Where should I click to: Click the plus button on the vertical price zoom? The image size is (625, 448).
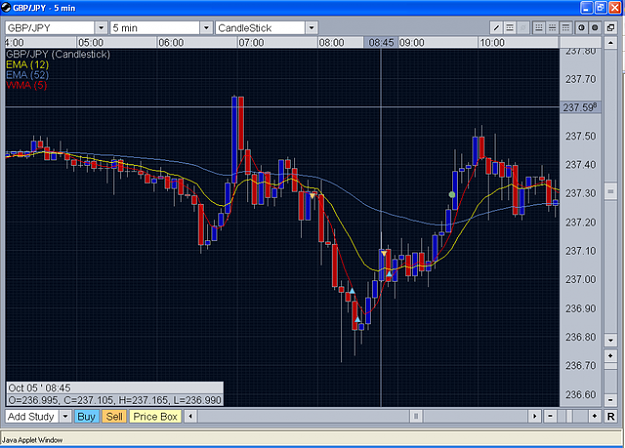pyautogui.click(x=611, y=355)
